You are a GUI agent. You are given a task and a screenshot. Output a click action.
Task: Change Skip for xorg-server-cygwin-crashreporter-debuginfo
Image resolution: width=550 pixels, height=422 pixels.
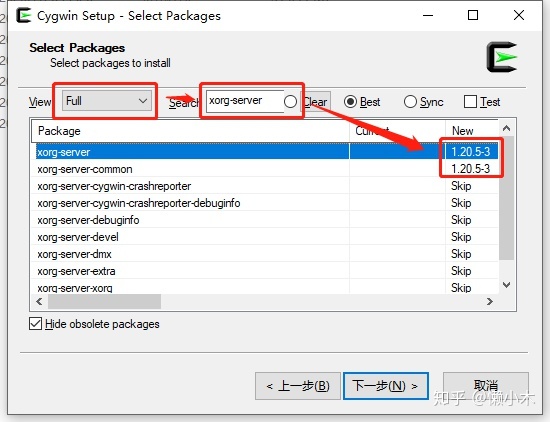coord(461,203)
